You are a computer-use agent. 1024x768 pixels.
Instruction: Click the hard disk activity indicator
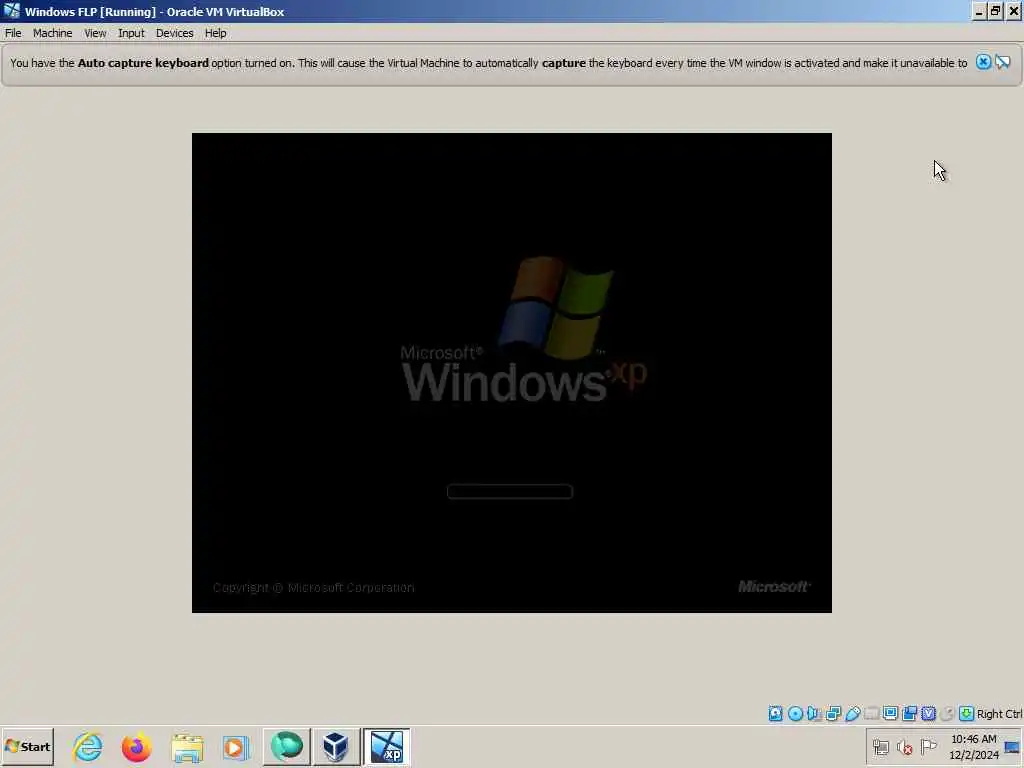[x=775, y=713]
